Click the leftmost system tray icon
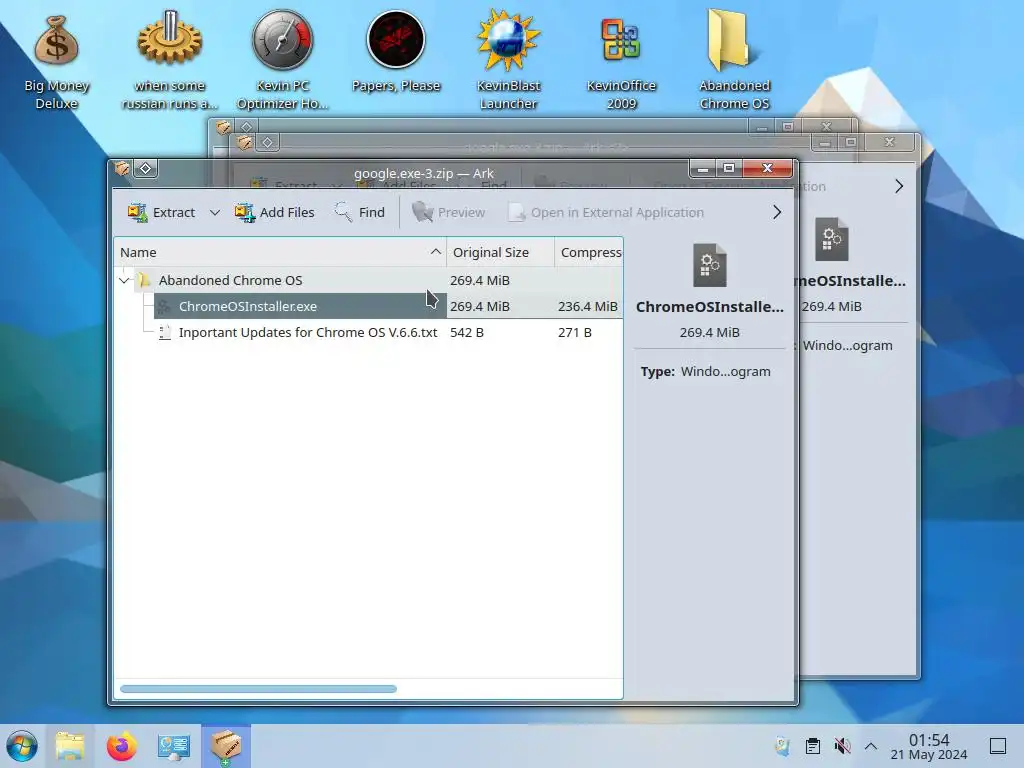The width and height of the screenshot is (1024, 768). click(x=782, y=746)
